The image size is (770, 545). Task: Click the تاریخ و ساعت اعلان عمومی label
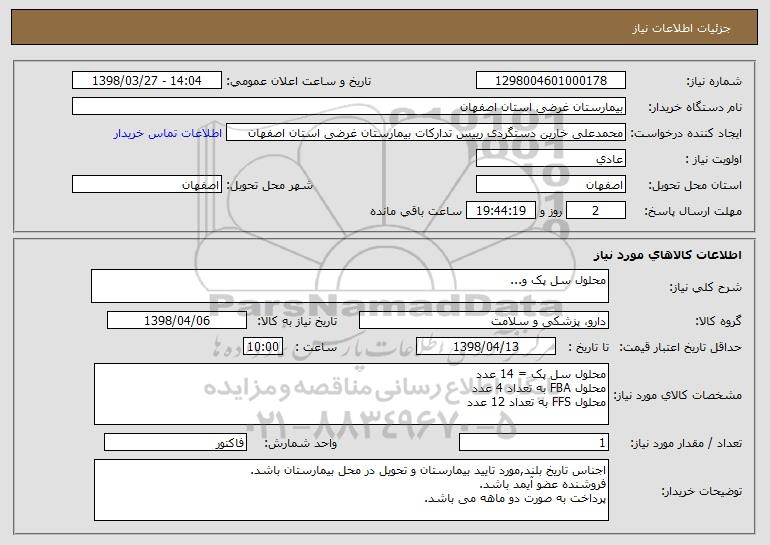pos(299,81)
